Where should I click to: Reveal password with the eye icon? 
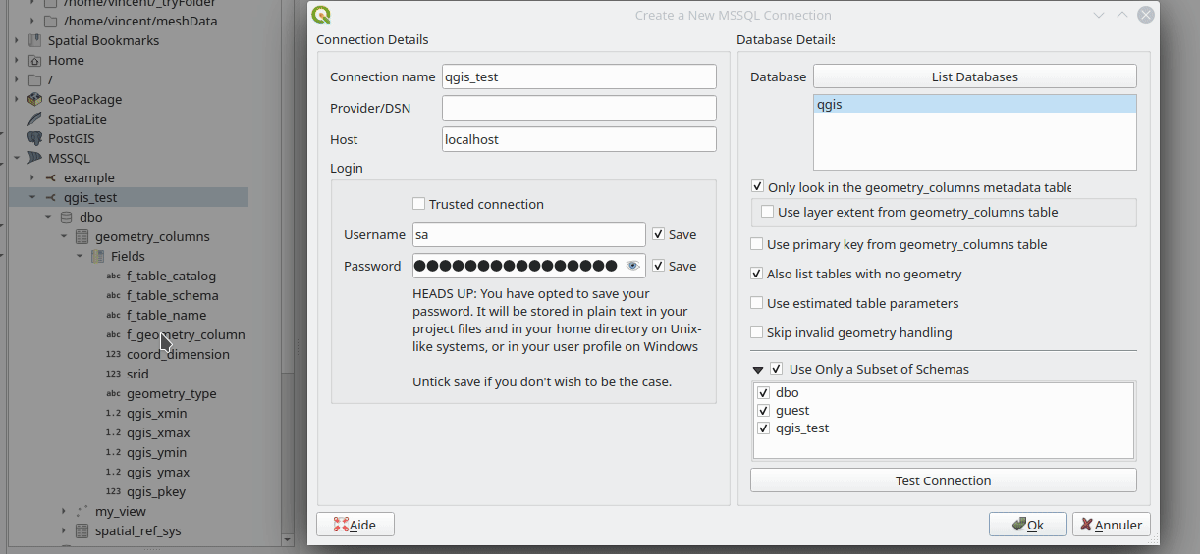(x=632, y=266)
